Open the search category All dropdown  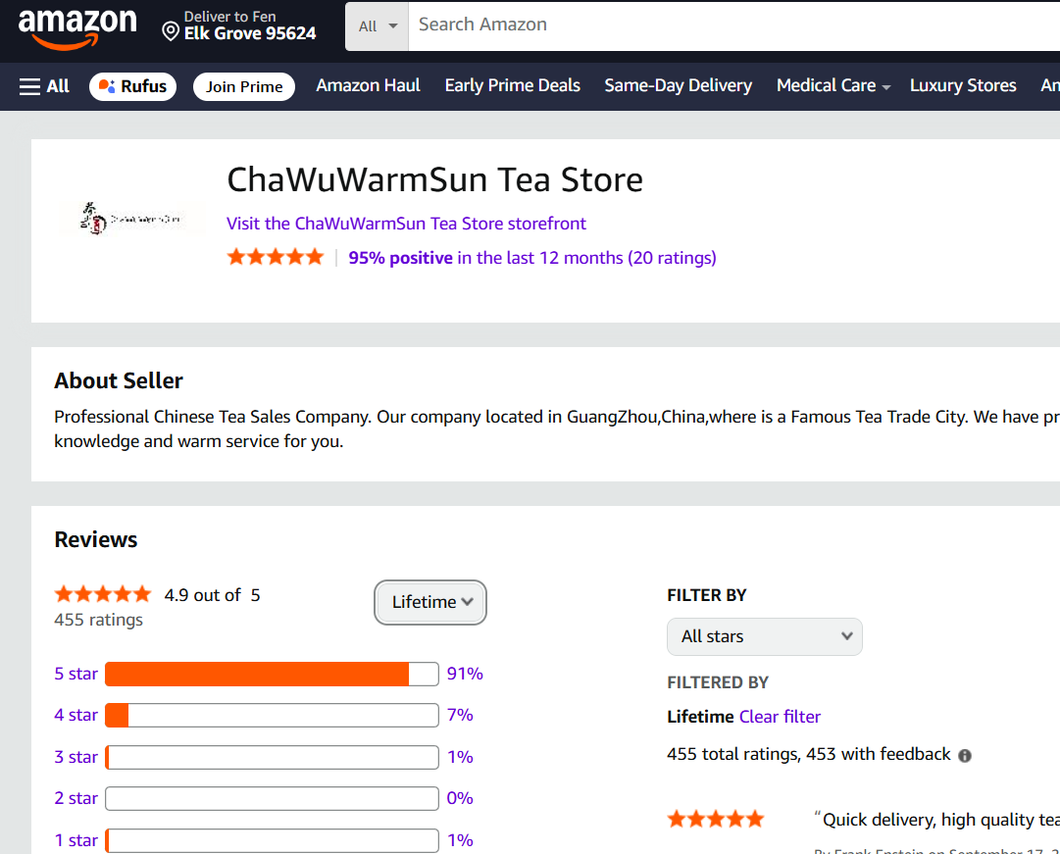pos(377,26)
